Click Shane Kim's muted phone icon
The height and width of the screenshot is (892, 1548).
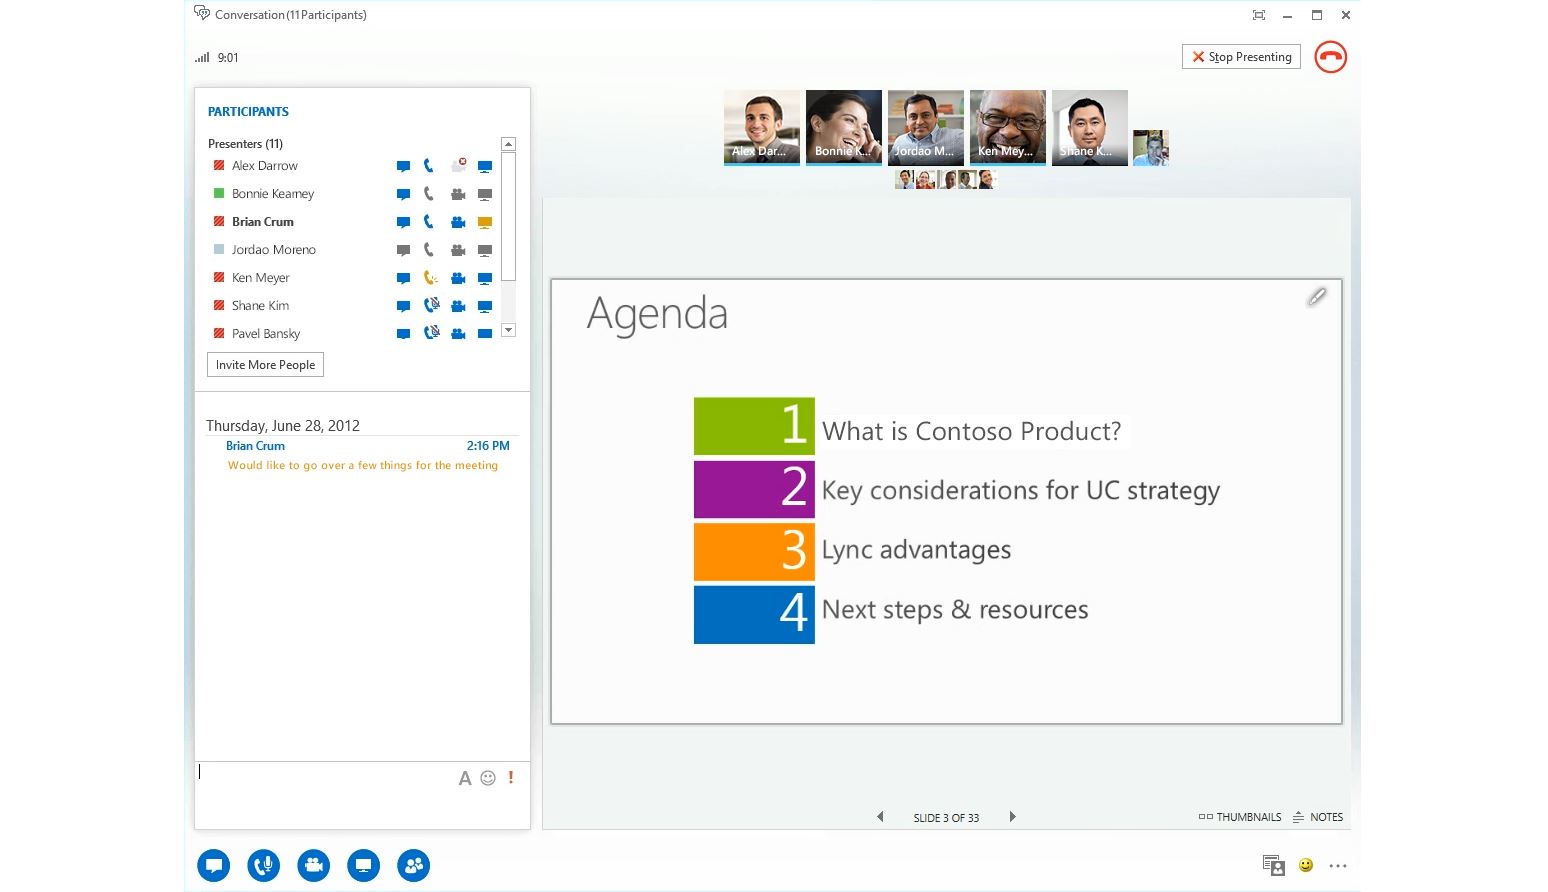[x=431, y=305]
